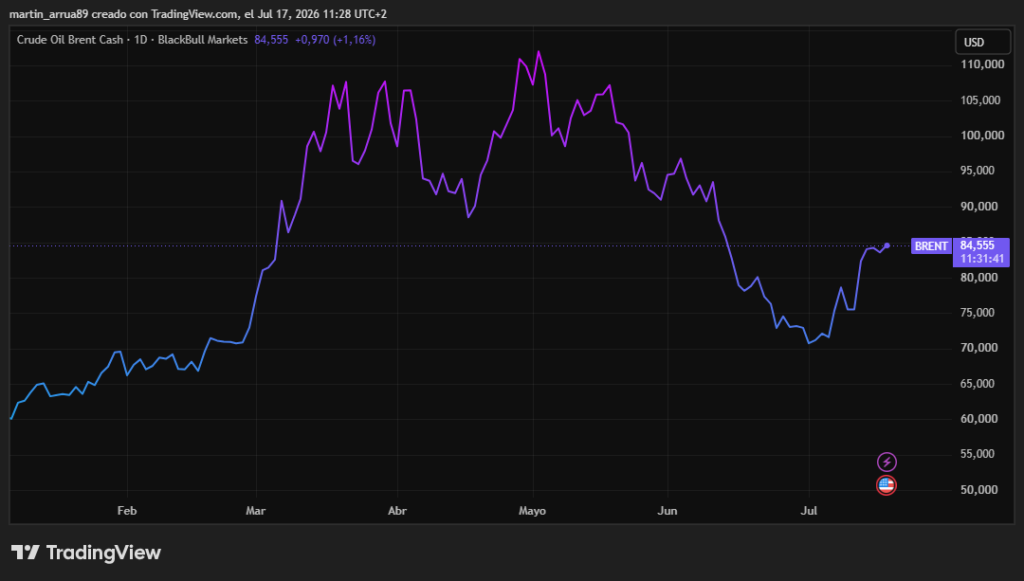
Task: Click the 110,000 price axis label
Action: point(982,64)
